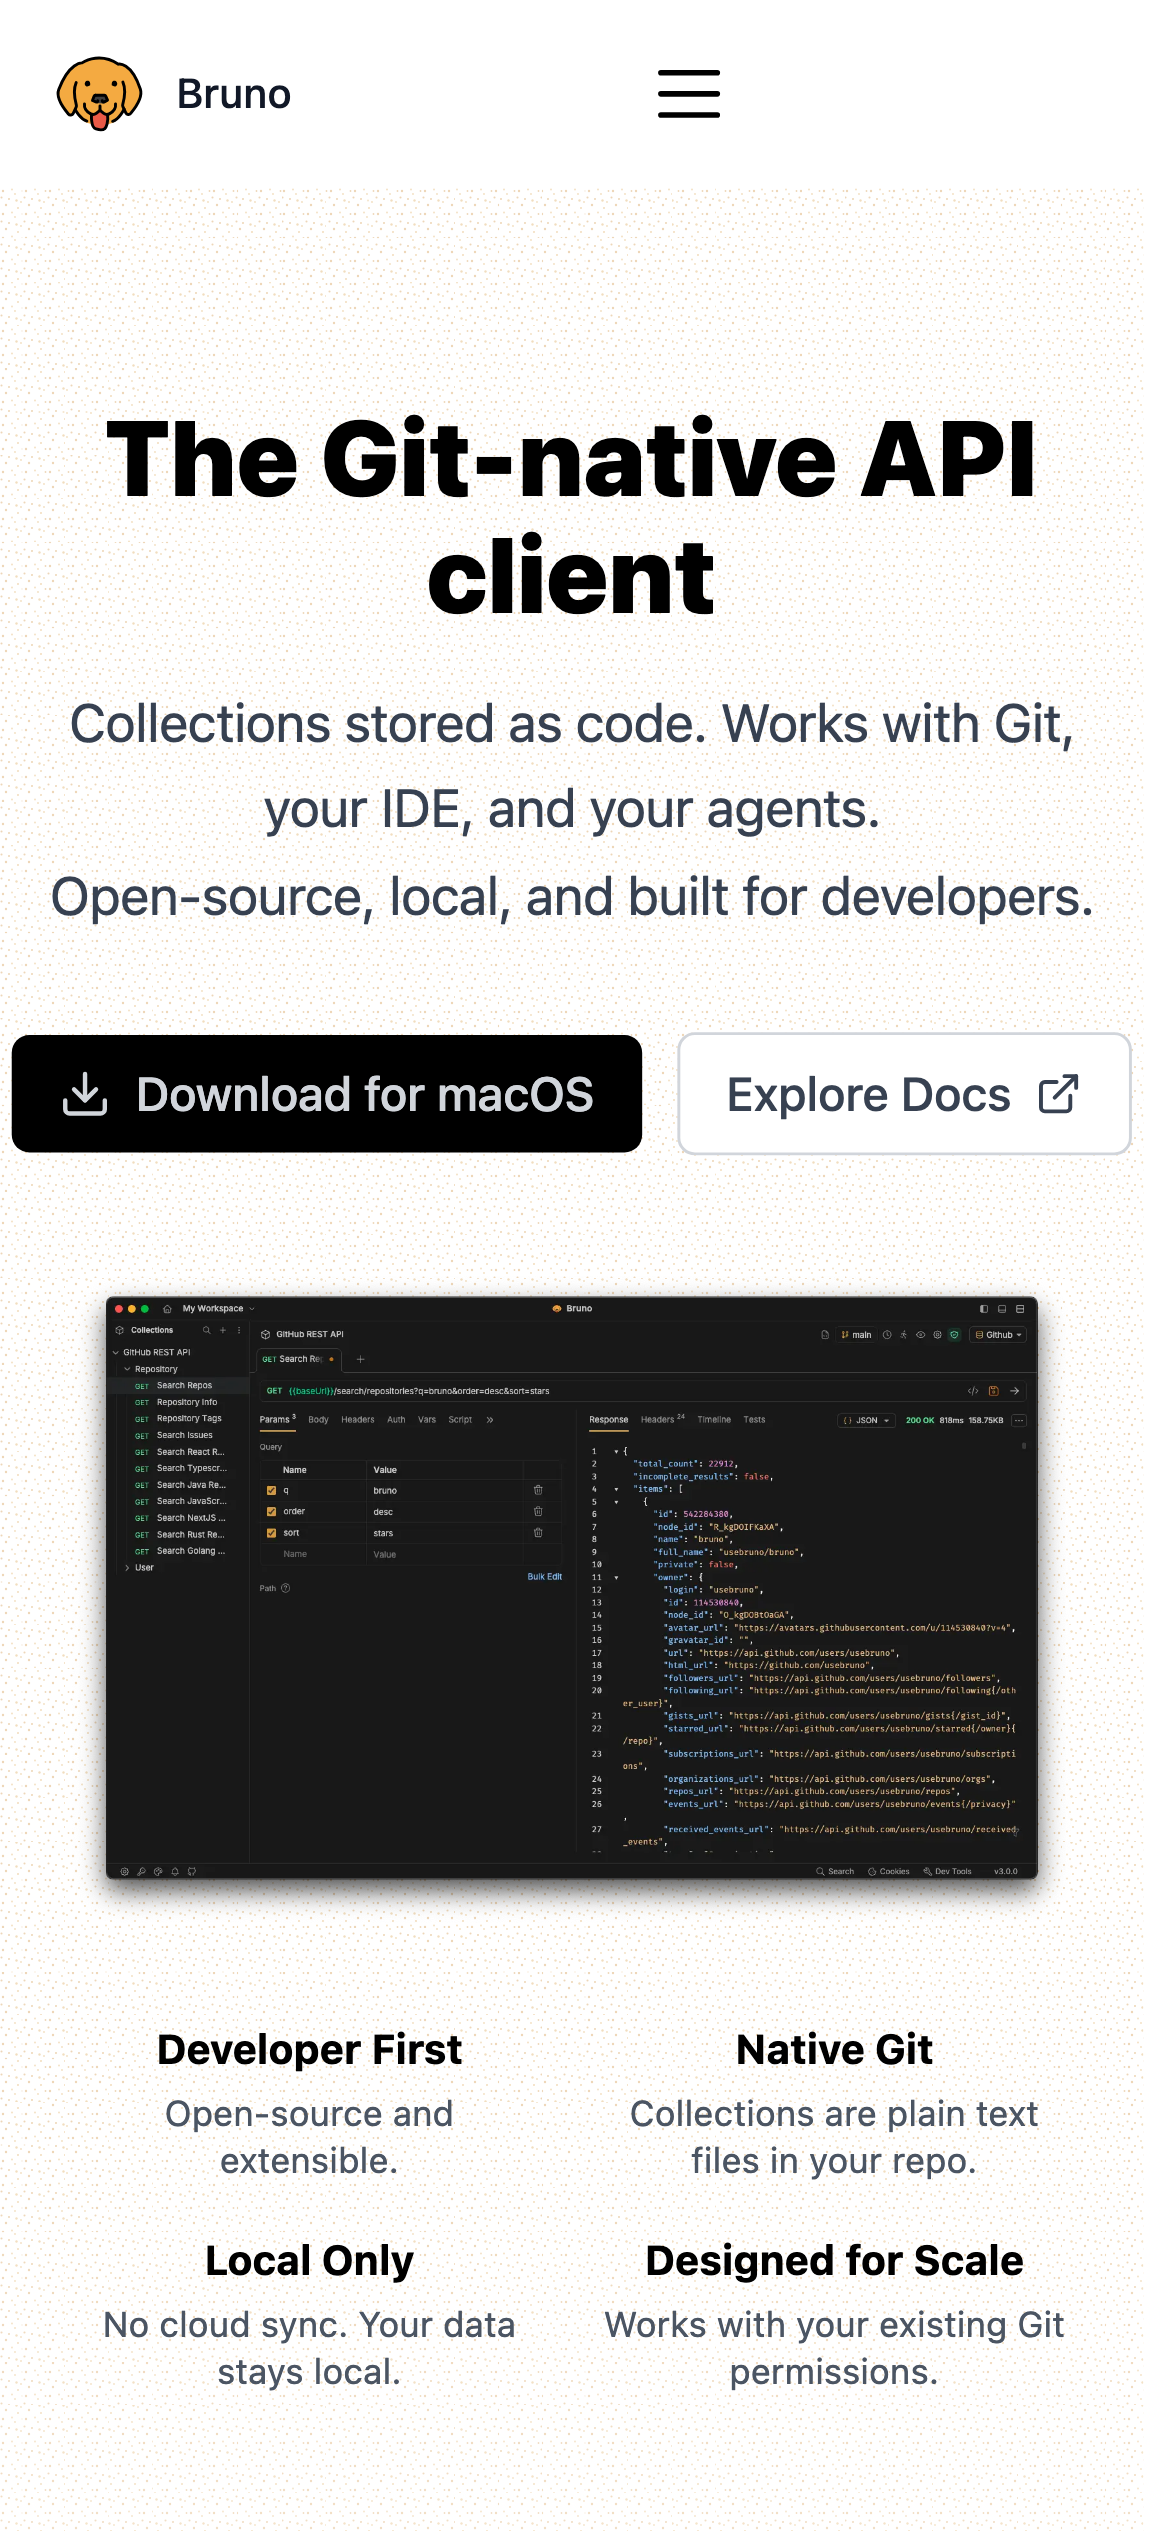Expand the User folder in sidebar
This screenshot has height=2531, width=1170.
click(x=143, y=1568)
